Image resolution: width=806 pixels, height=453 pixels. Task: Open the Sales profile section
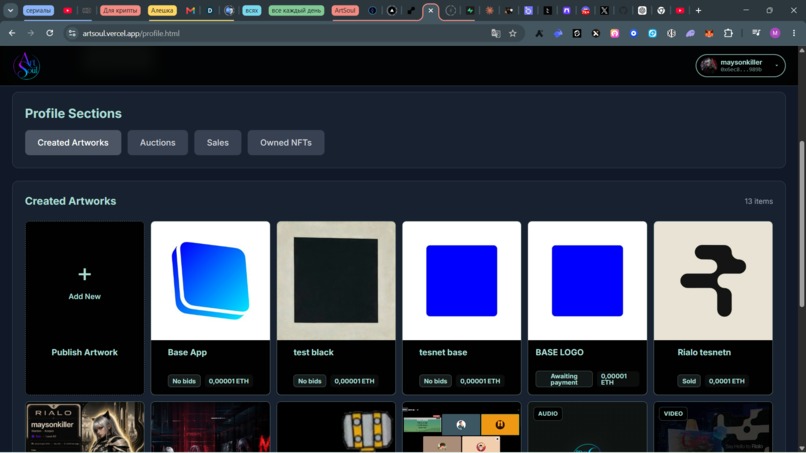(x=217, y=142)
